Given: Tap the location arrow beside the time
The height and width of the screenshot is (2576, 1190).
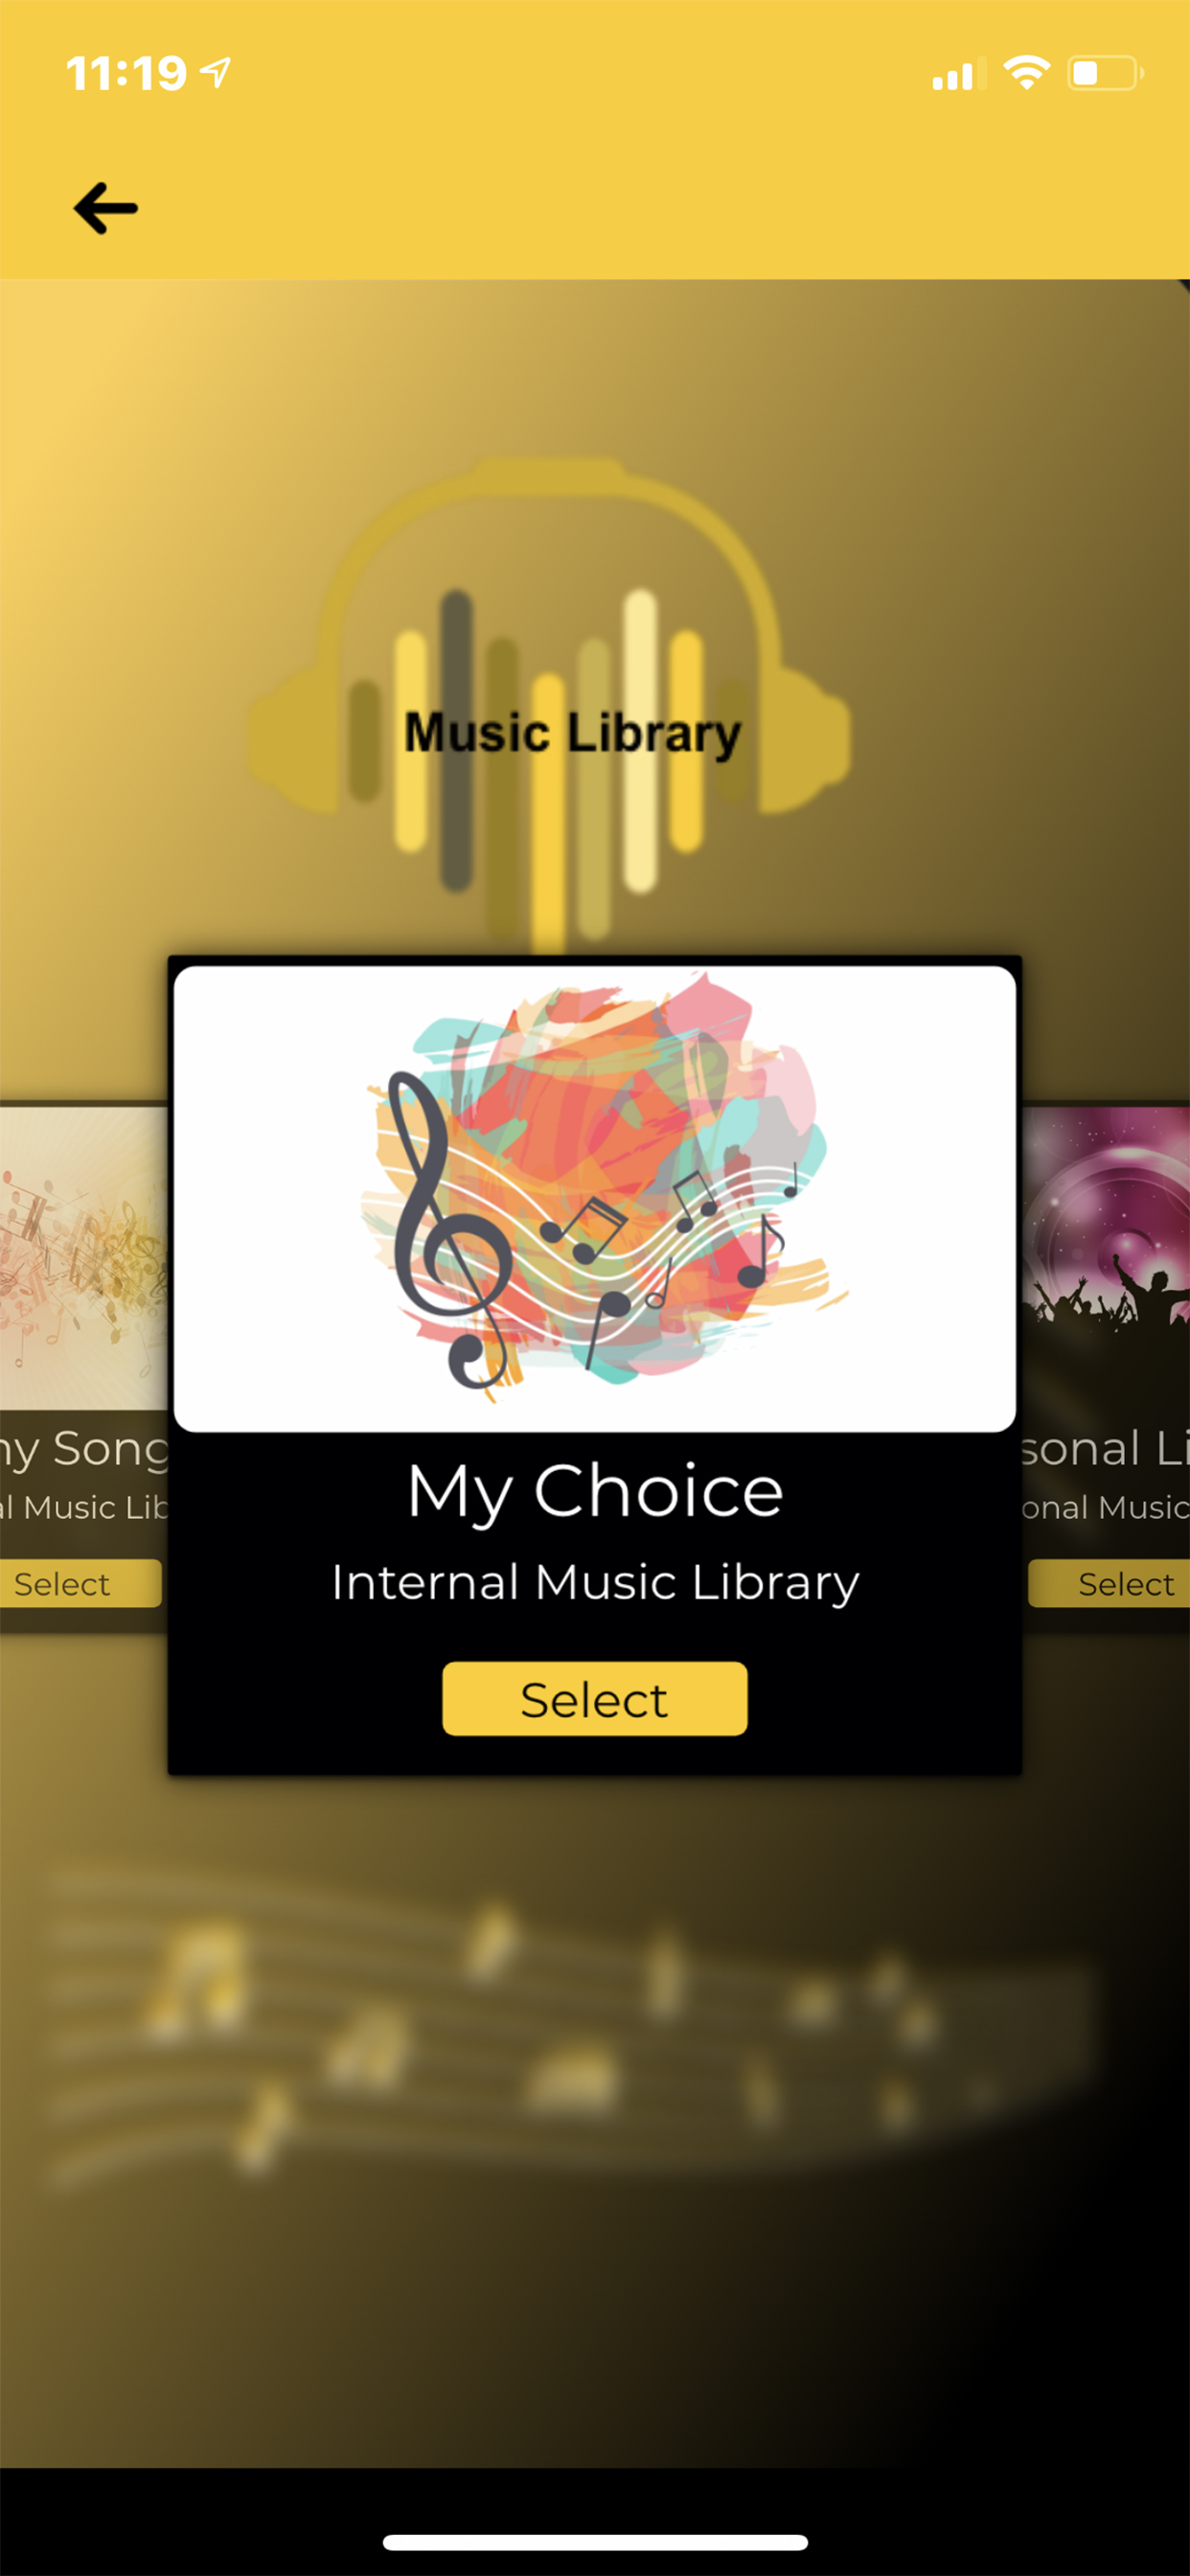Looking at the screenshot, I should [215, 72].
